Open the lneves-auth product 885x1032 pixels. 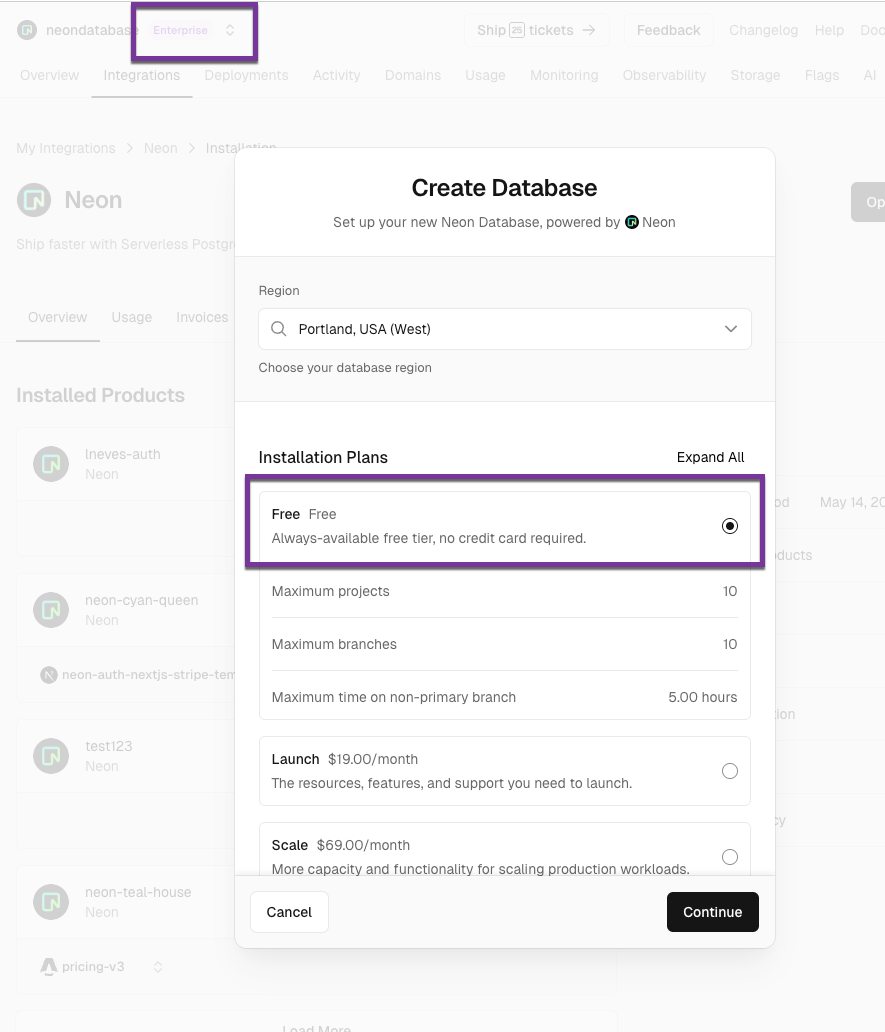[122, 454]
